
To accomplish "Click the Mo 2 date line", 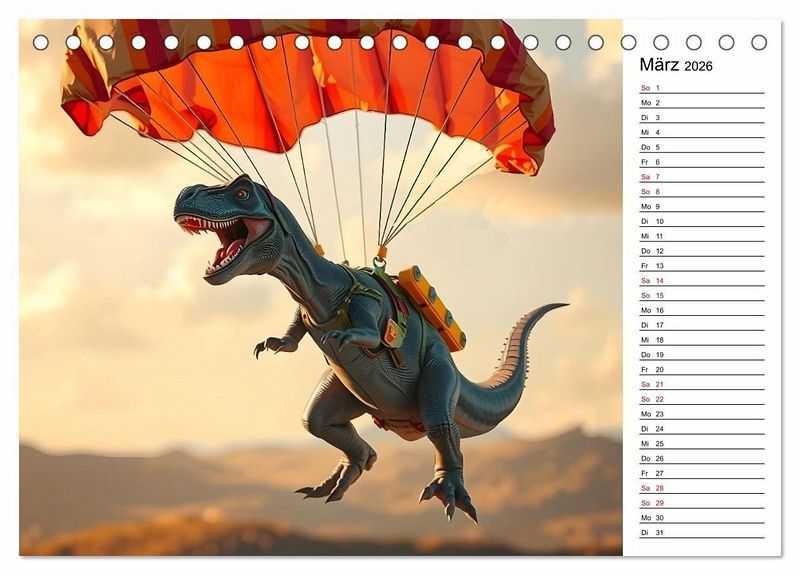I will [701, 103].
